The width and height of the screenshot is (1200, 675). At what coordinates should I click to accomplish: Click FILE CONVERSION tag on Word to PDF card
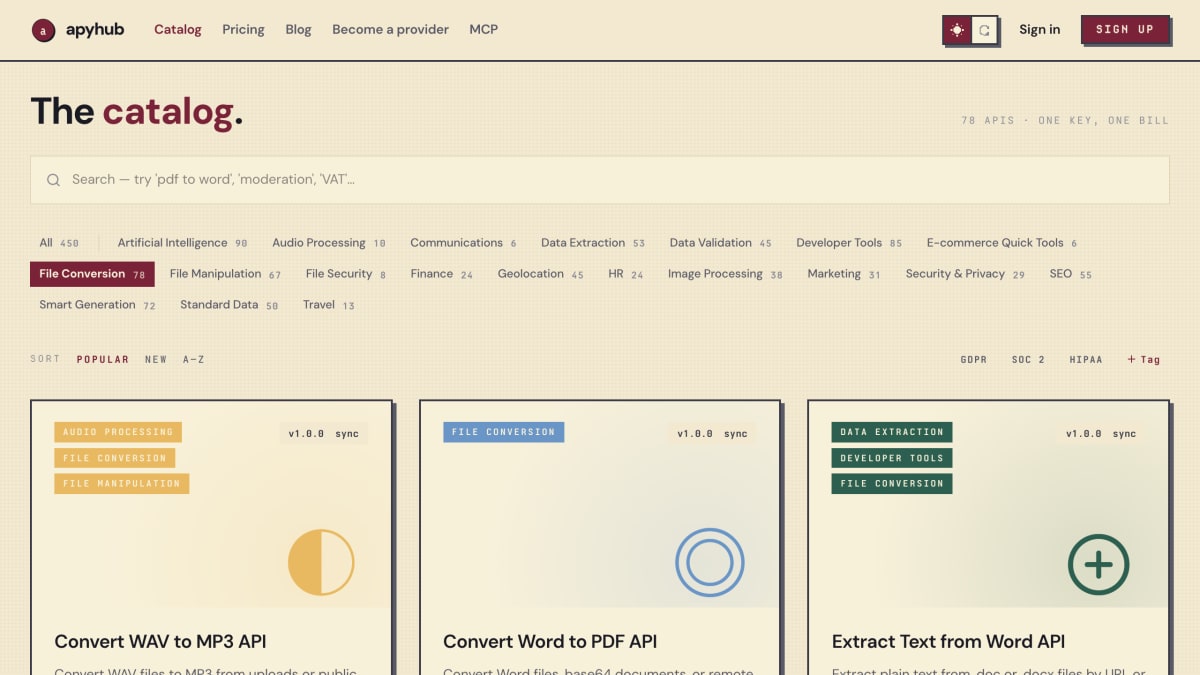tap(503, 432)
